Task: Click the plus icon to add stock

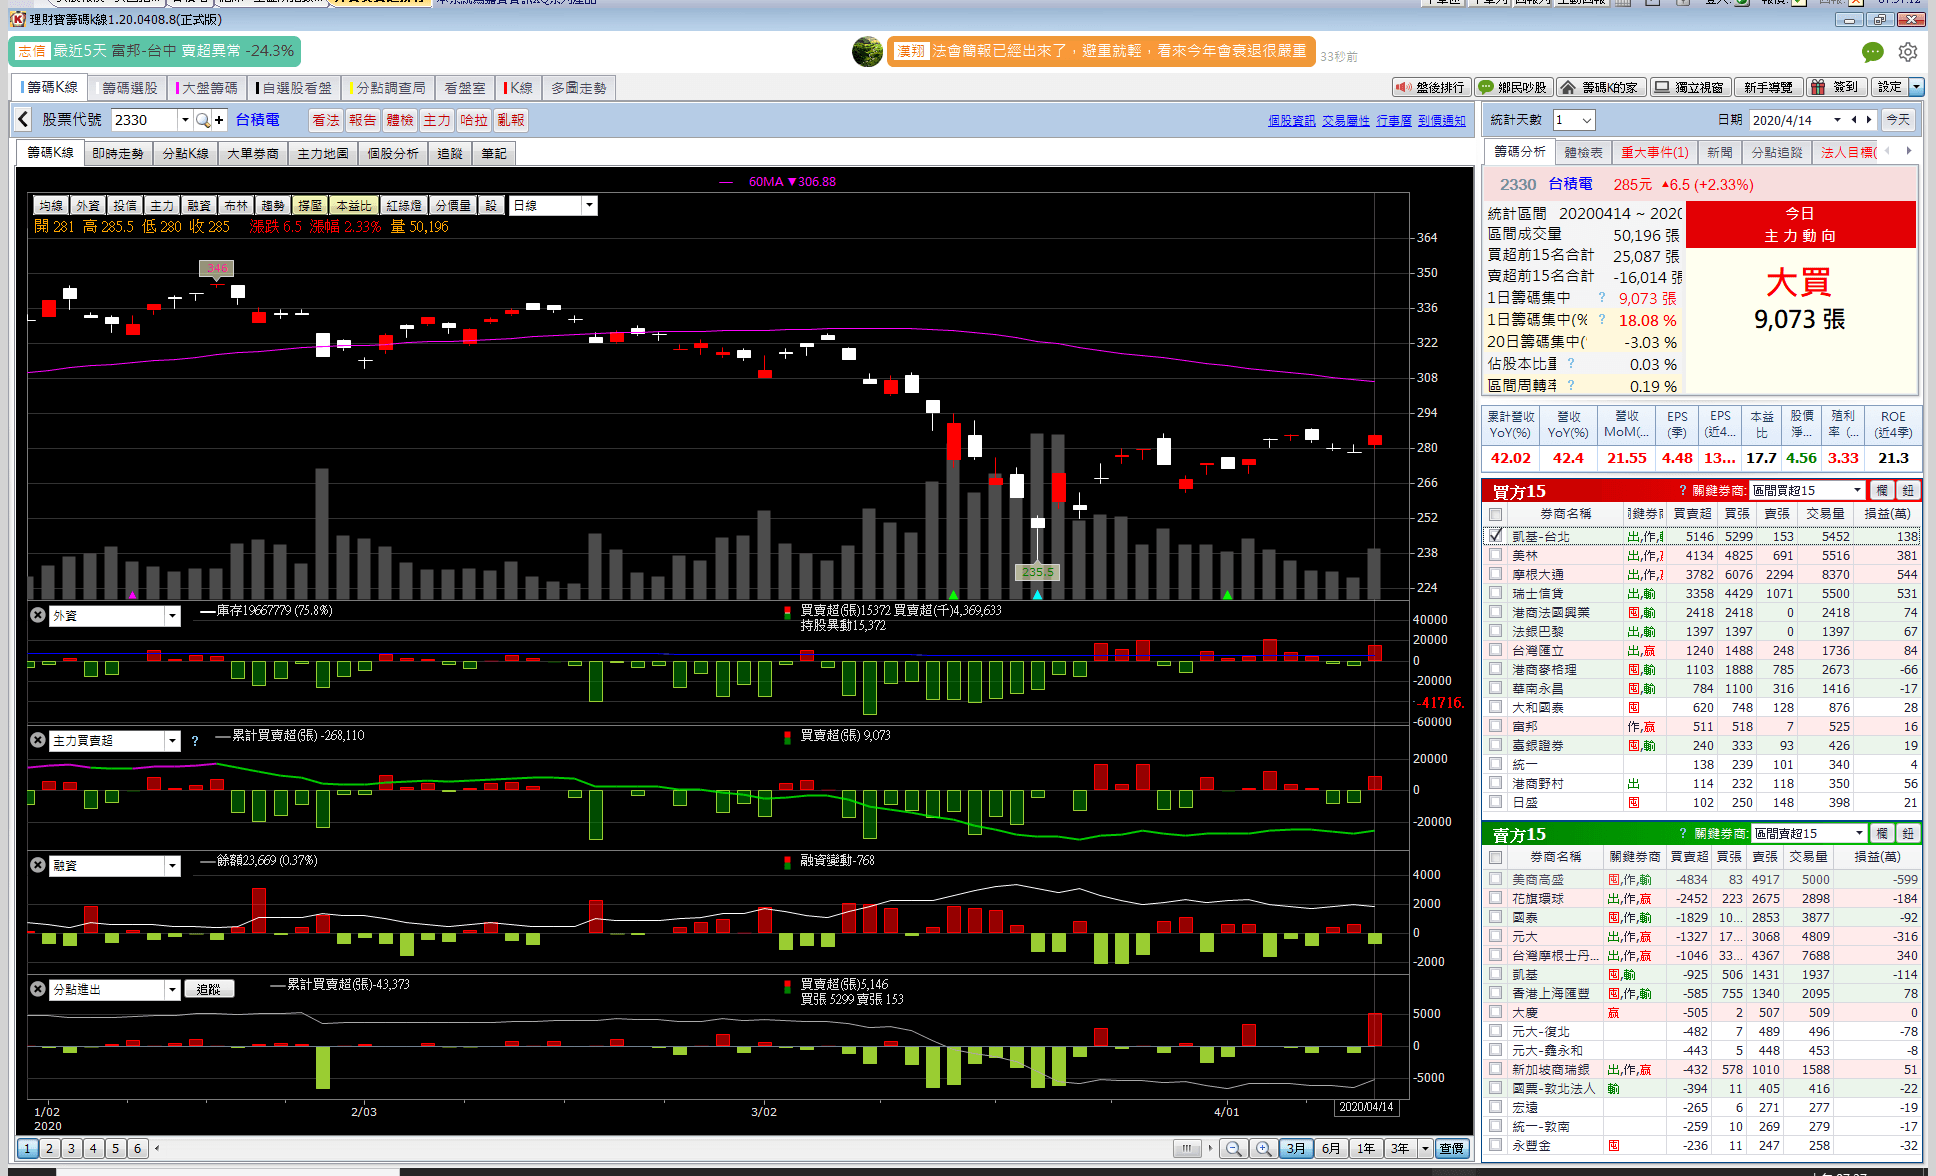Action: click(x=219, y=120)
